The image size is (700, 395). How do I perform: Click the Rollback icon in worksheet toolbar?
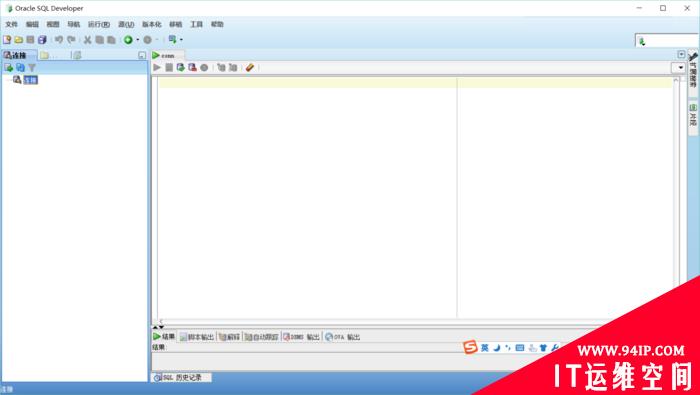tap(192, 67)
